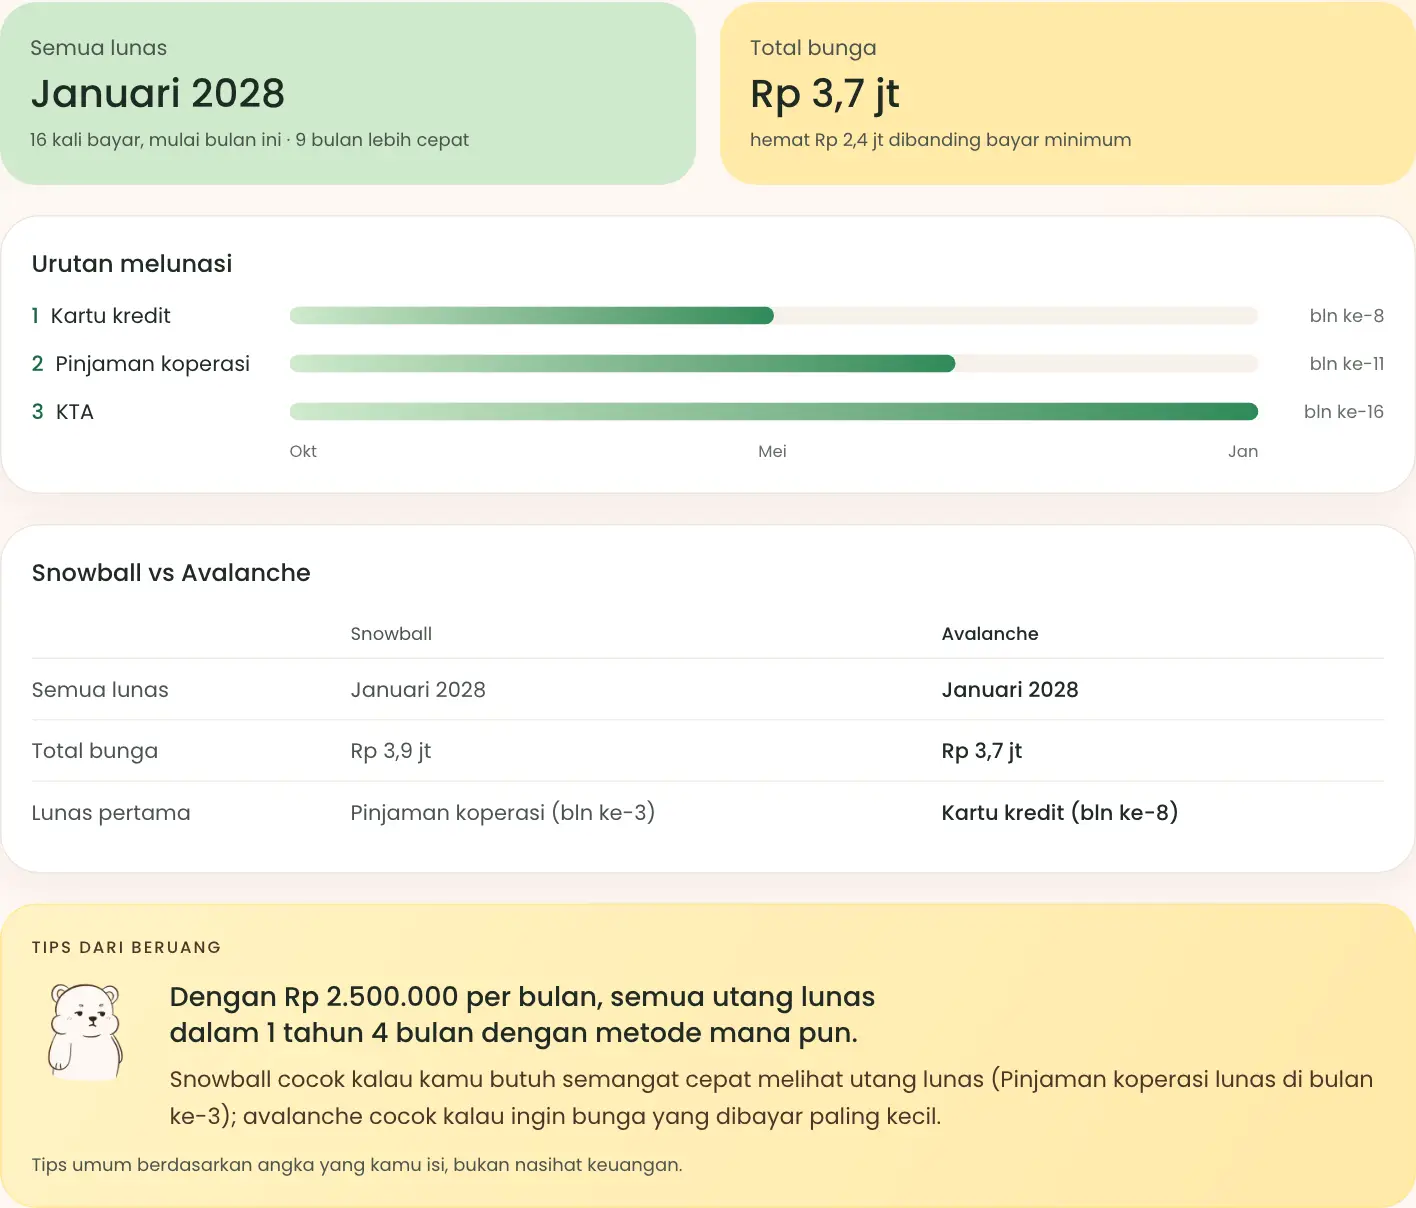Viewport: 1416px width, 1208px height.
Task: Click Avalanche's bold 'Januari 2028' table cell
Action: (1010, 690)
